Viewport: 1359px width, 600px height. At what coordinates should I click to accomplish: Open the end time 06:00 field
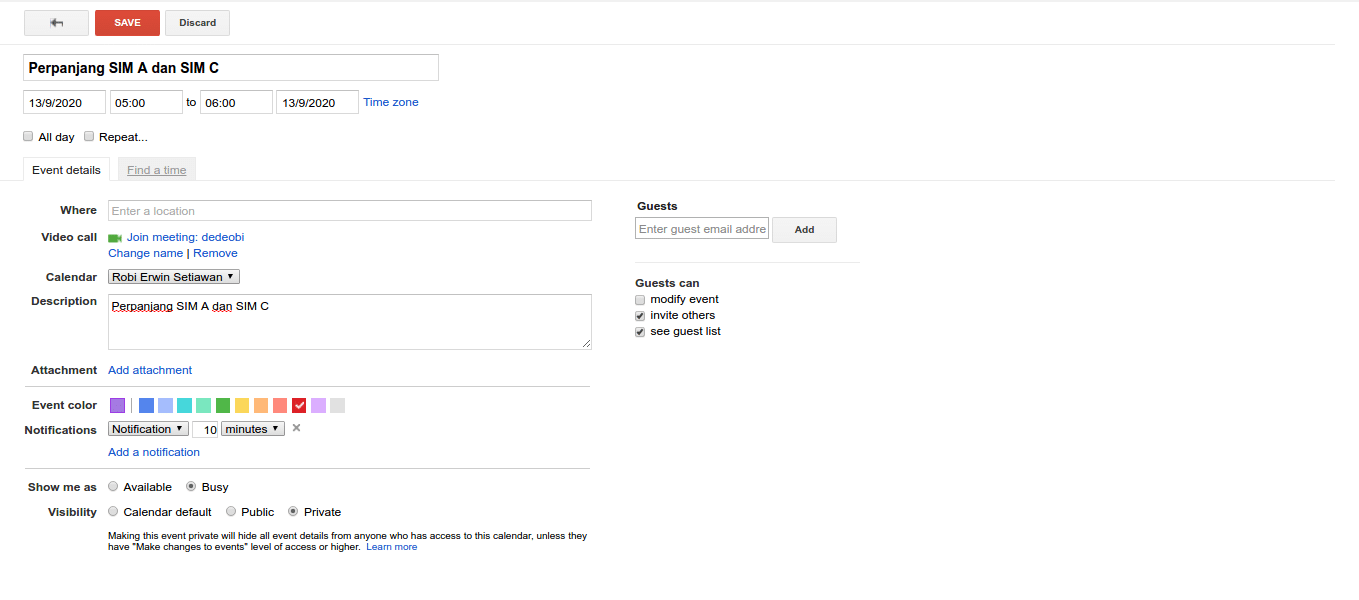point(236,102)
